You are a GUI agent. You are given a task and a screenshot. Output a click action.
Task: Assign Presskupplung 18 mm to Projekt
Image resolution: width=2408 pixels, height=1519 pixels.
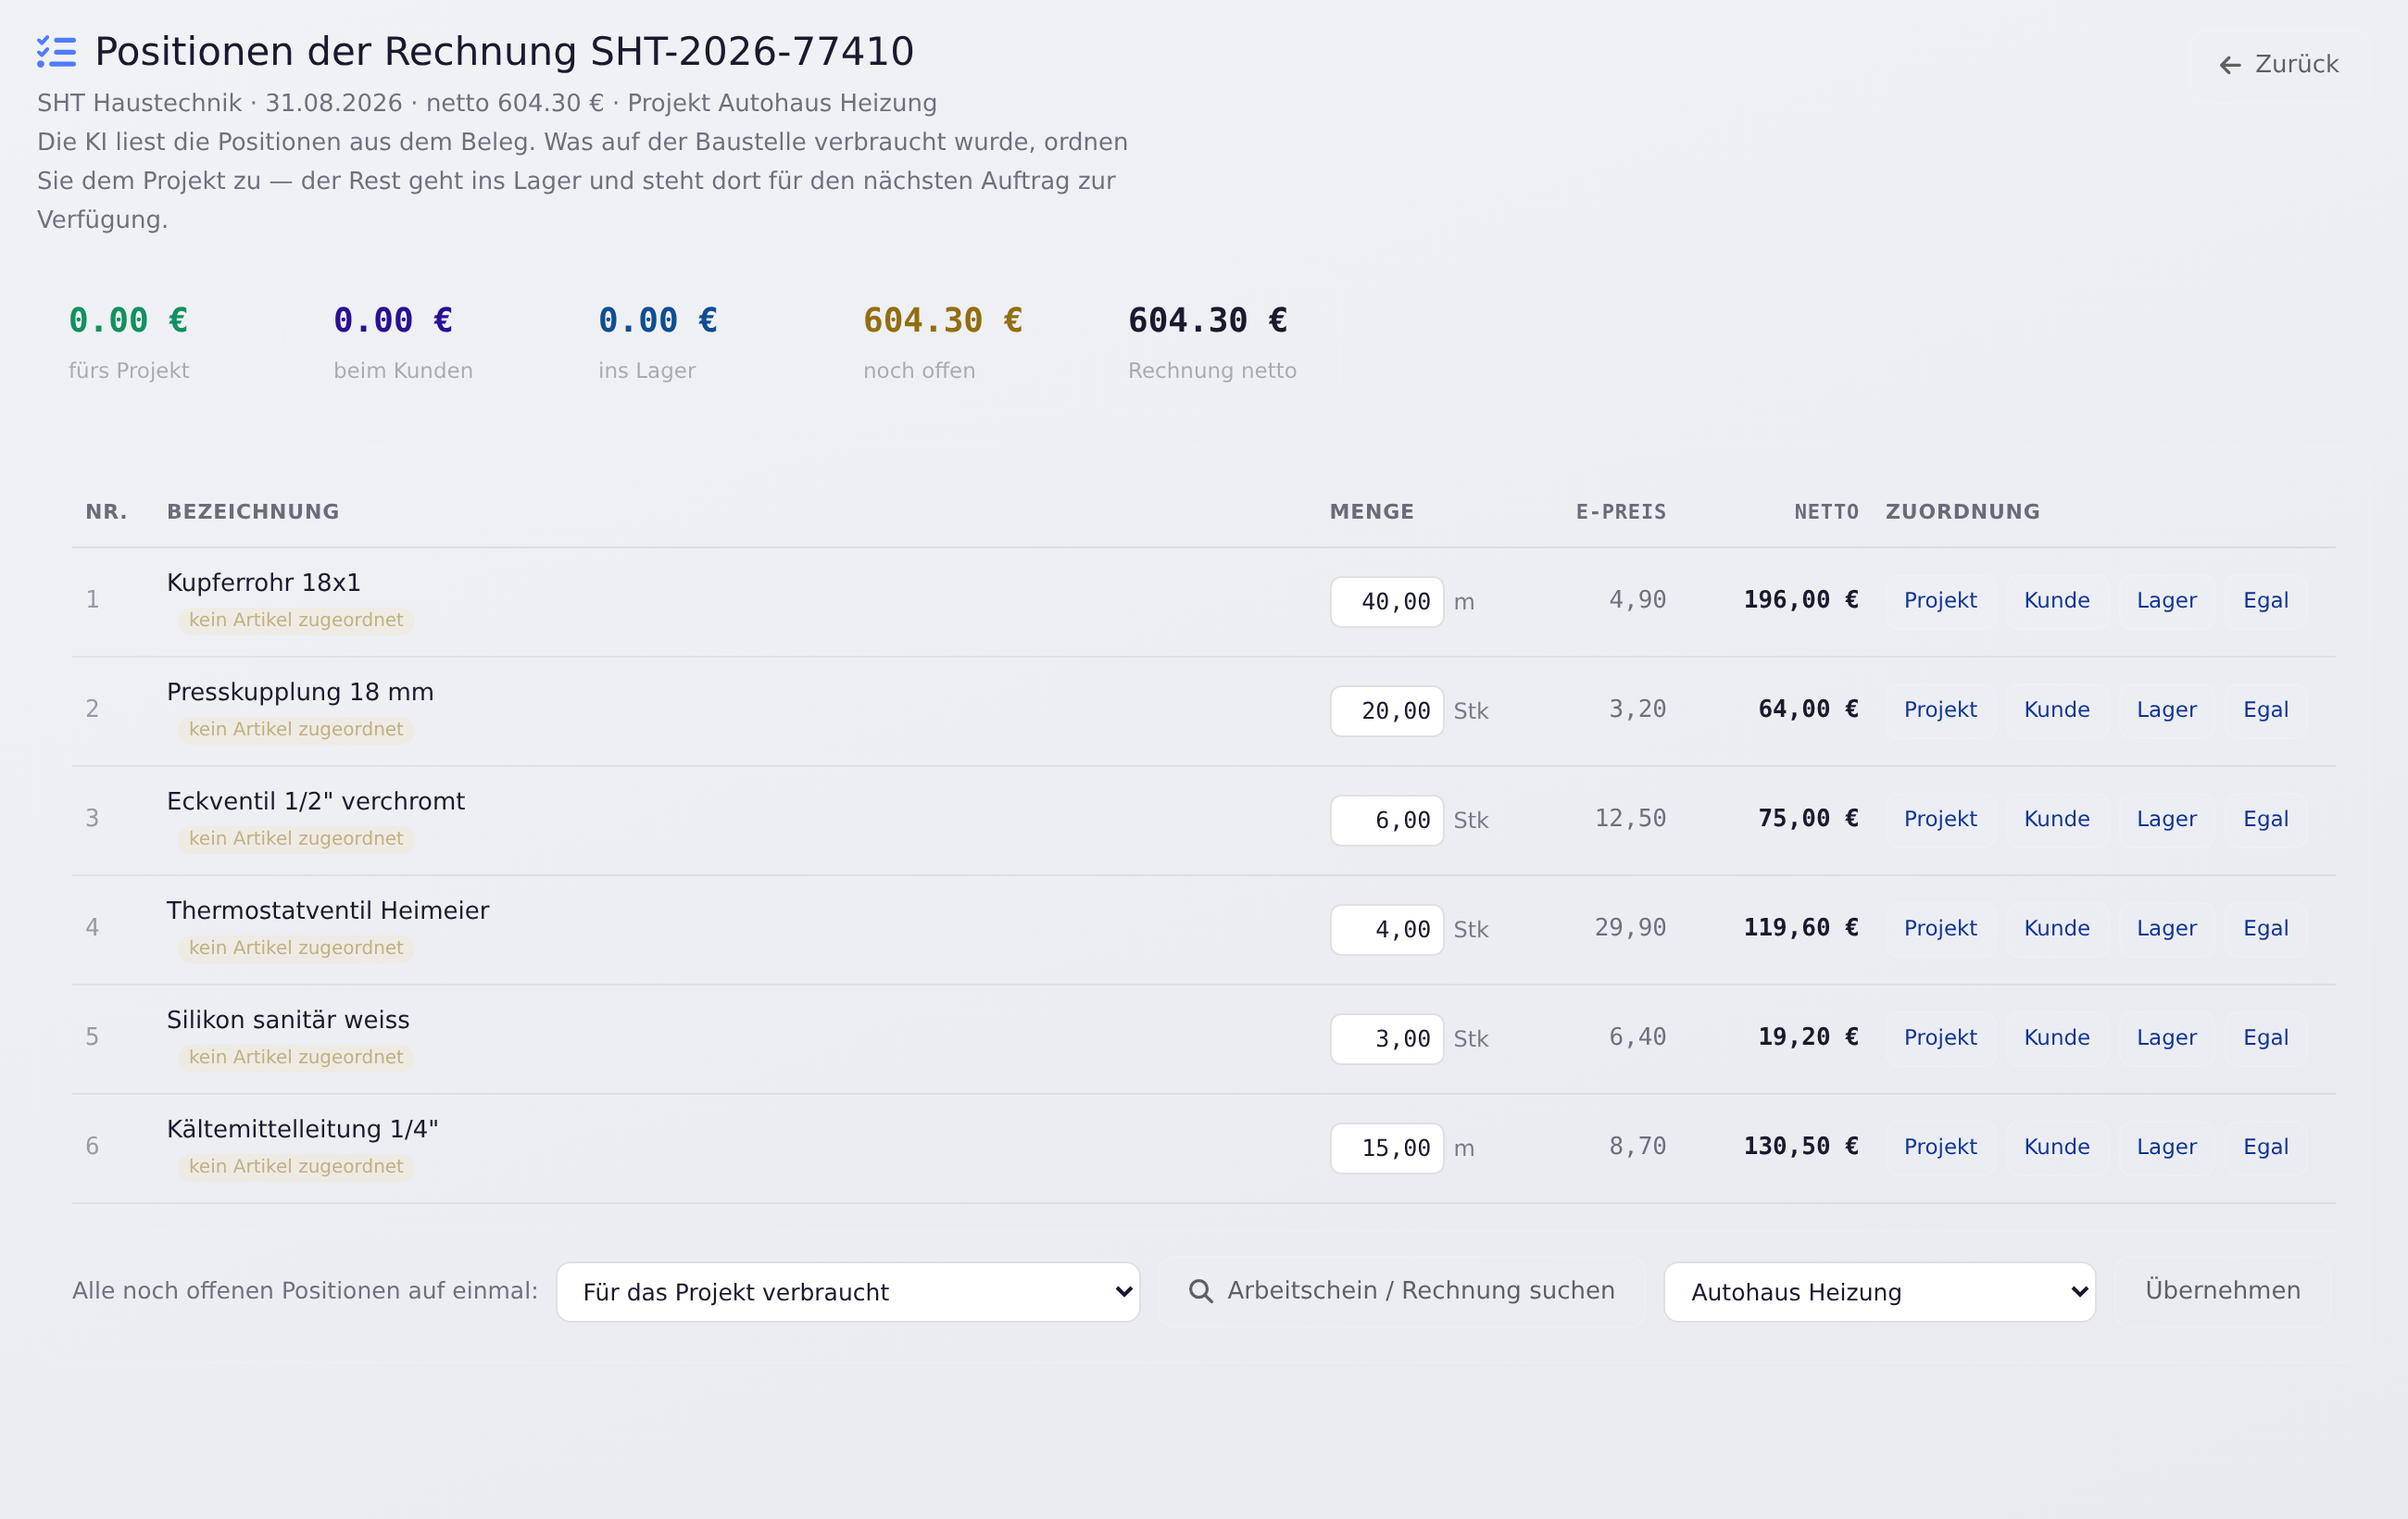click(x=1940, y=710)
